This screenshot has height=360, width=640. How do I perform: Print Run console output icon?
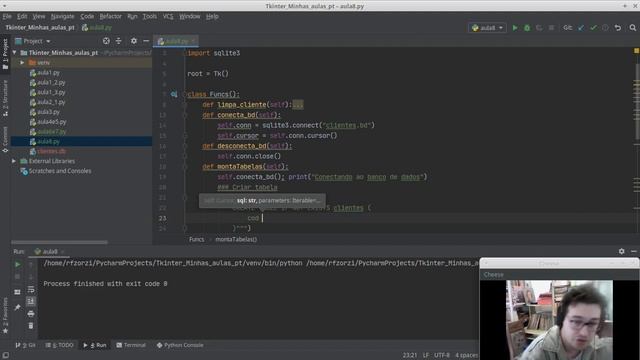click(31, 313)
